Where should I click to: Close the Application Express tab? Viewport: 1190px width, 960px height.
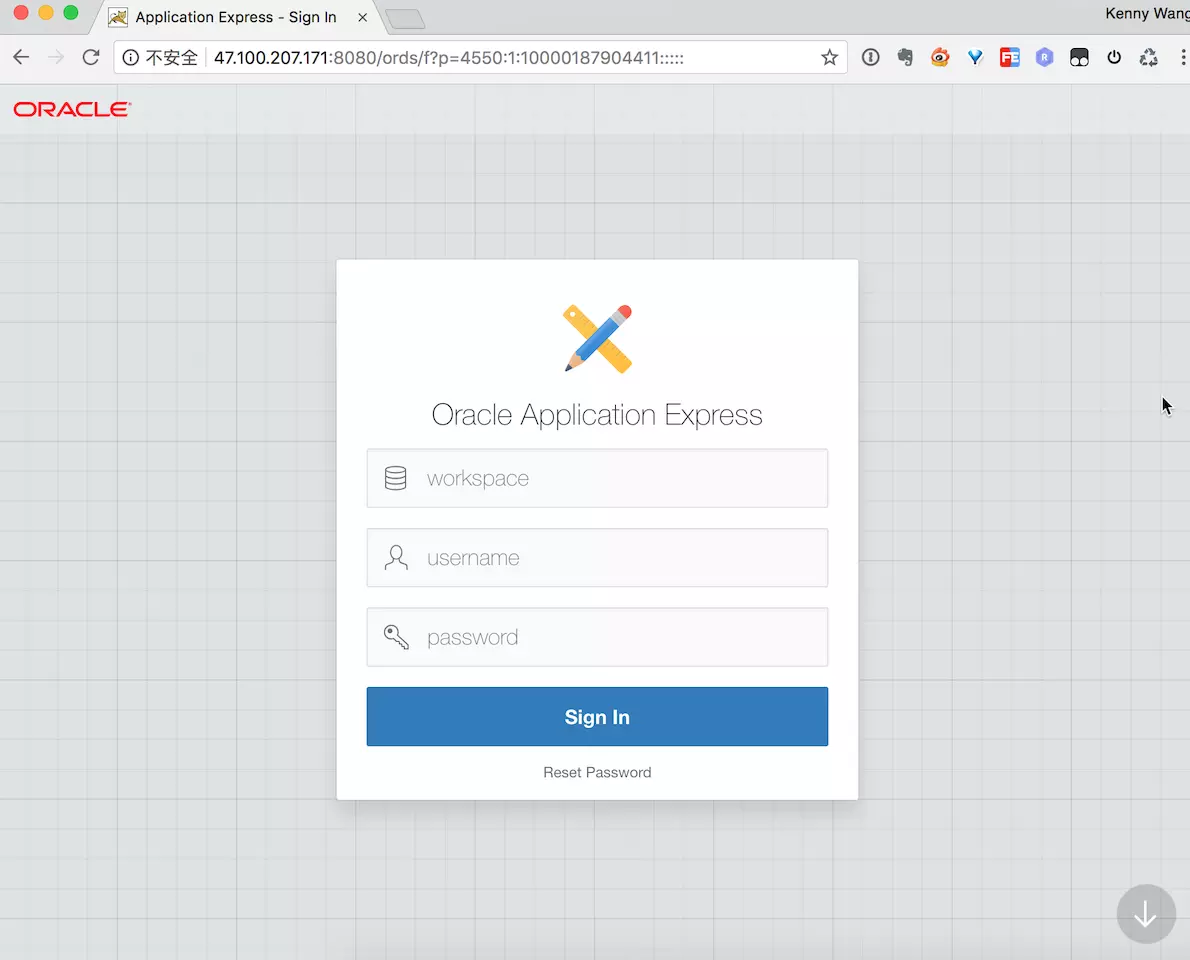(x=363, y=17)
